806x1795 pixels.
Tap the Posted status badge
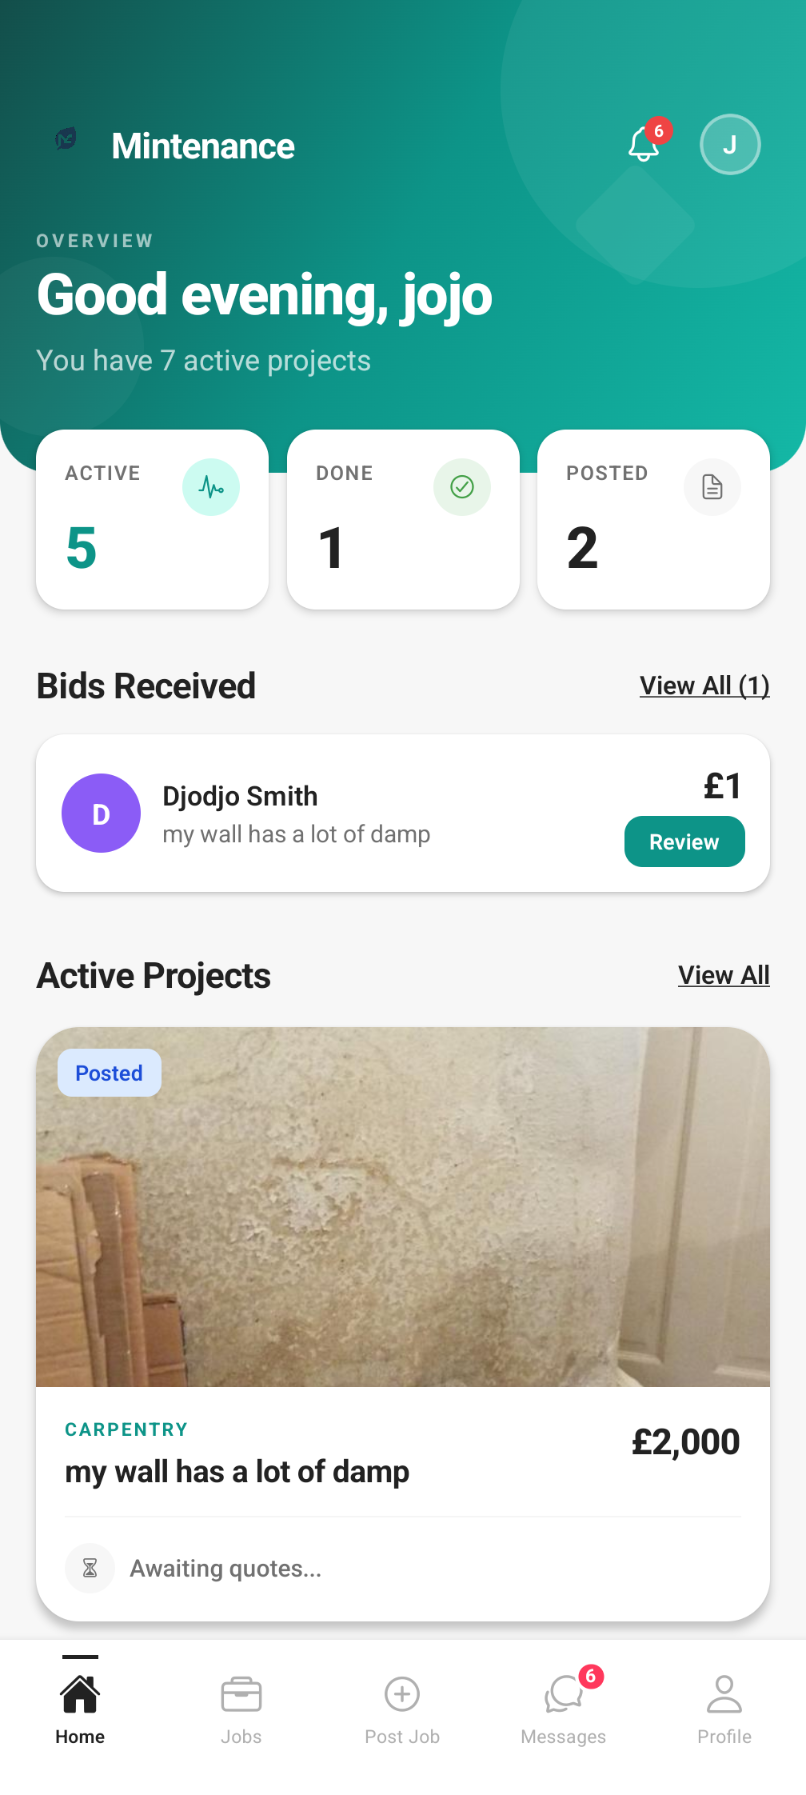pyautogui.click(x=109, y=1073)
